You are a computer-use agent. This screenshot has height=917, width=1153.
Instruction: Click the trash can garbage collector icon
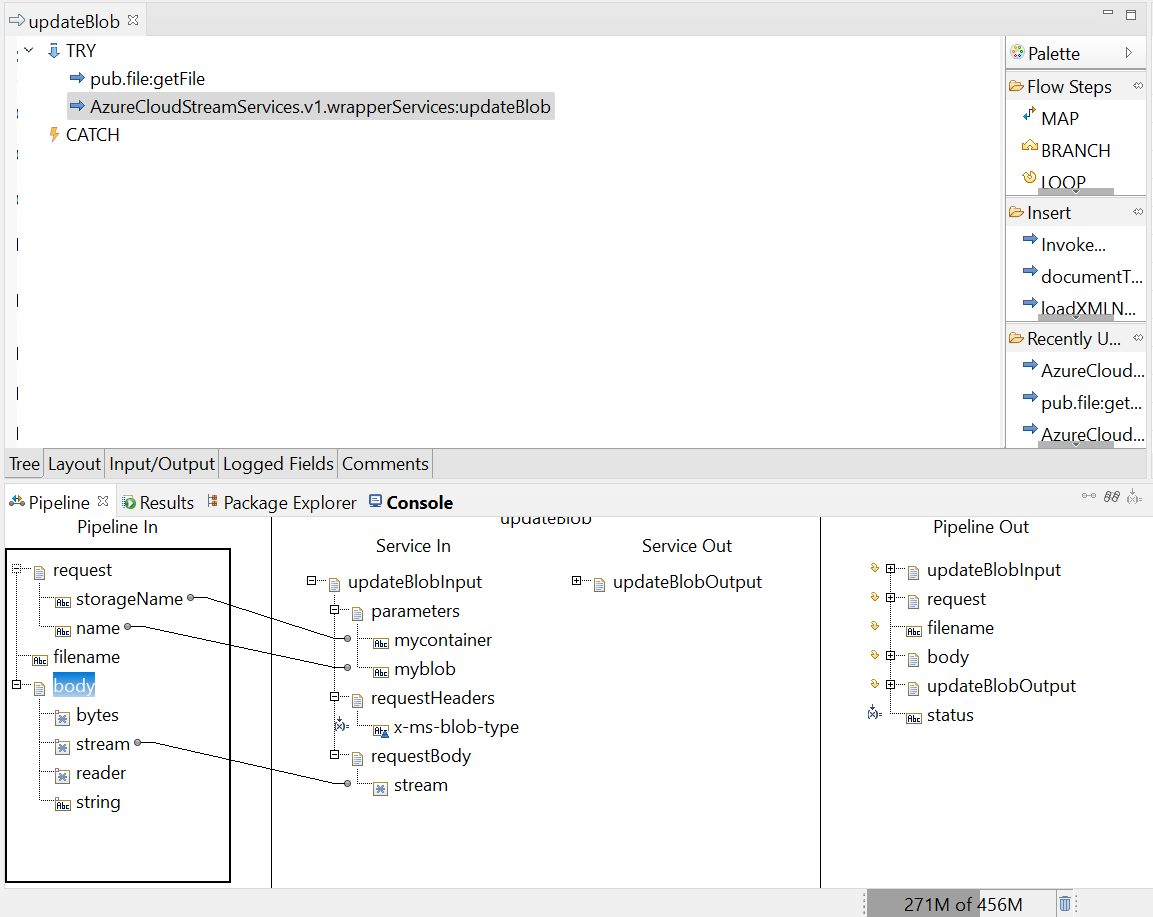coord(1064,903)
